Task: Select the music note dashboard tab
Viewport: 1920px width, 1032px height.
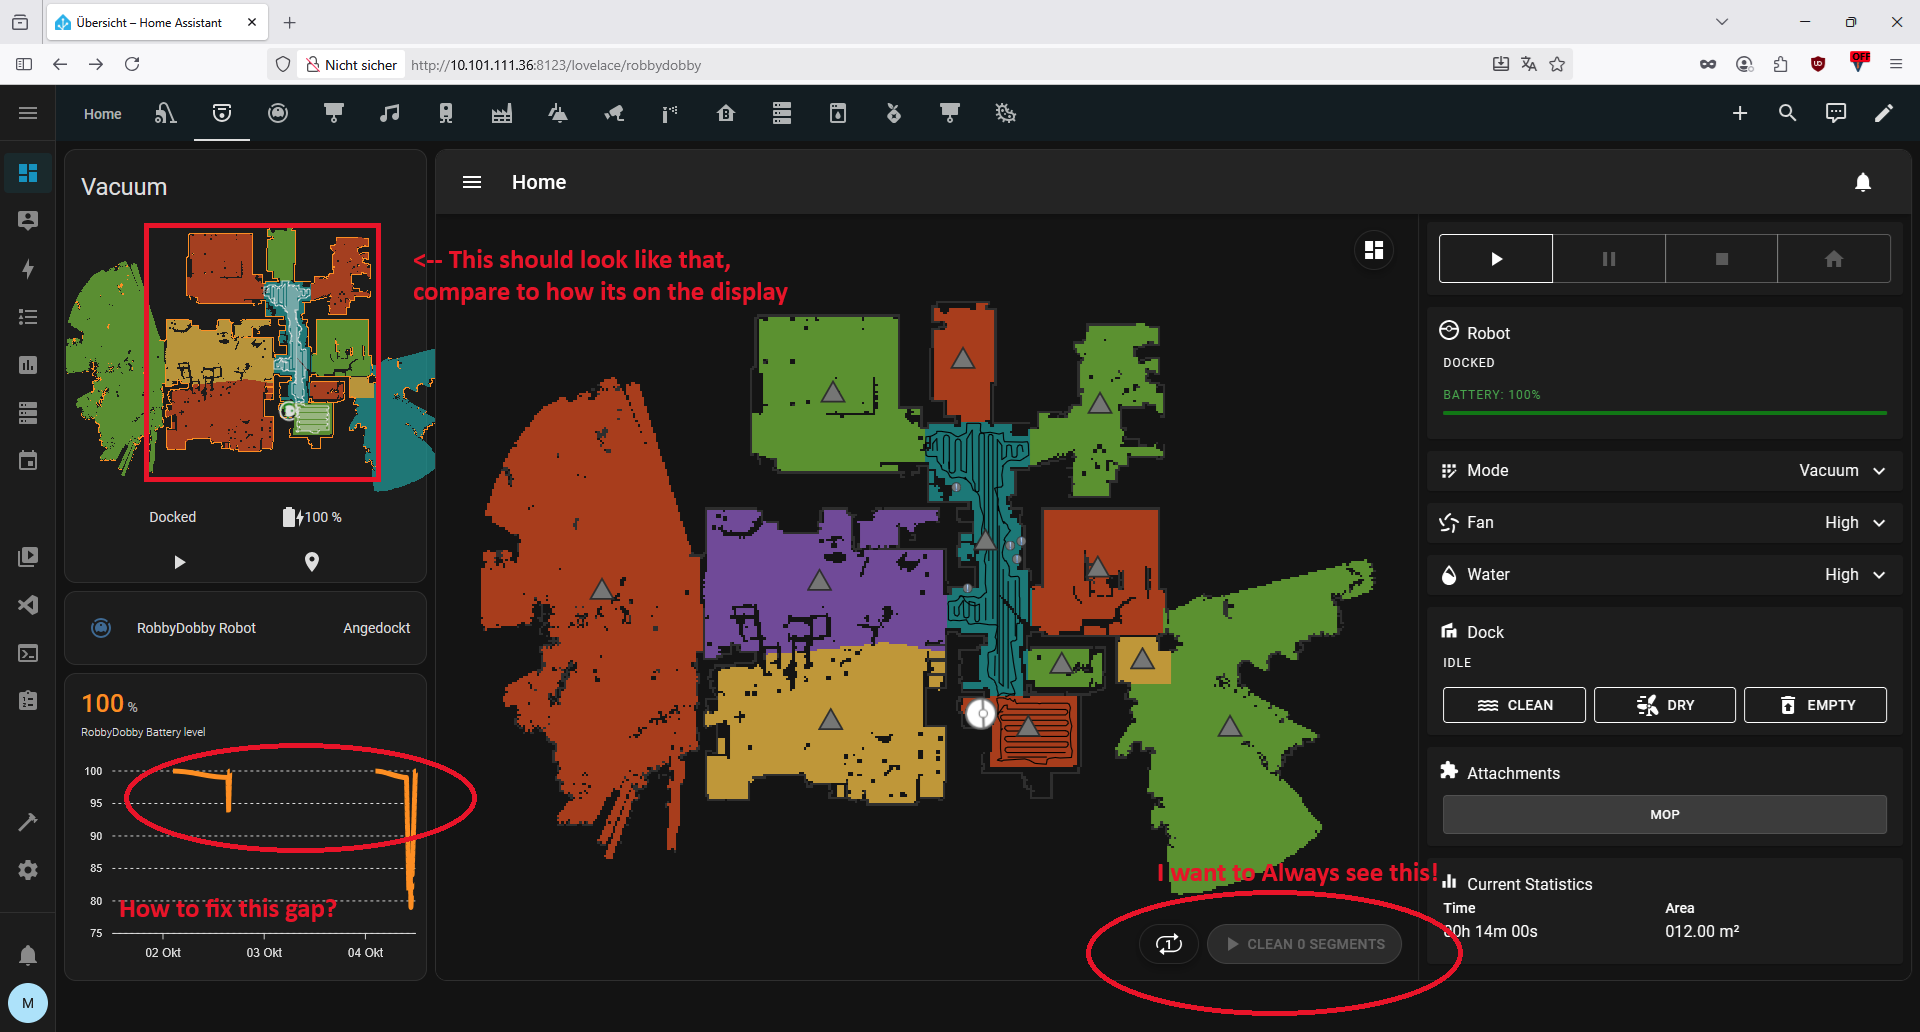Action: pos(390,113)
